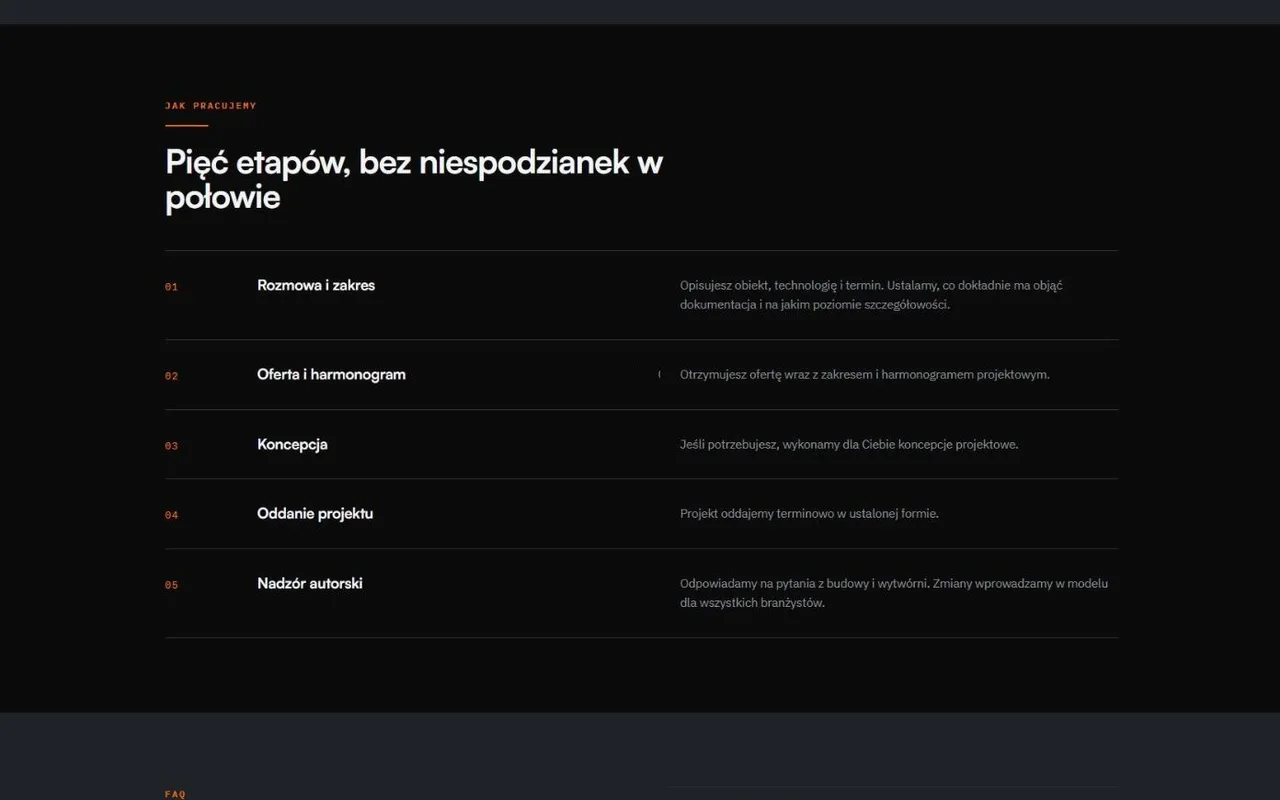Viewport: 1280px width, 800px height.
Task: Click the 'JAK PRACUJEMY' section label
Action: coord(210,106)
